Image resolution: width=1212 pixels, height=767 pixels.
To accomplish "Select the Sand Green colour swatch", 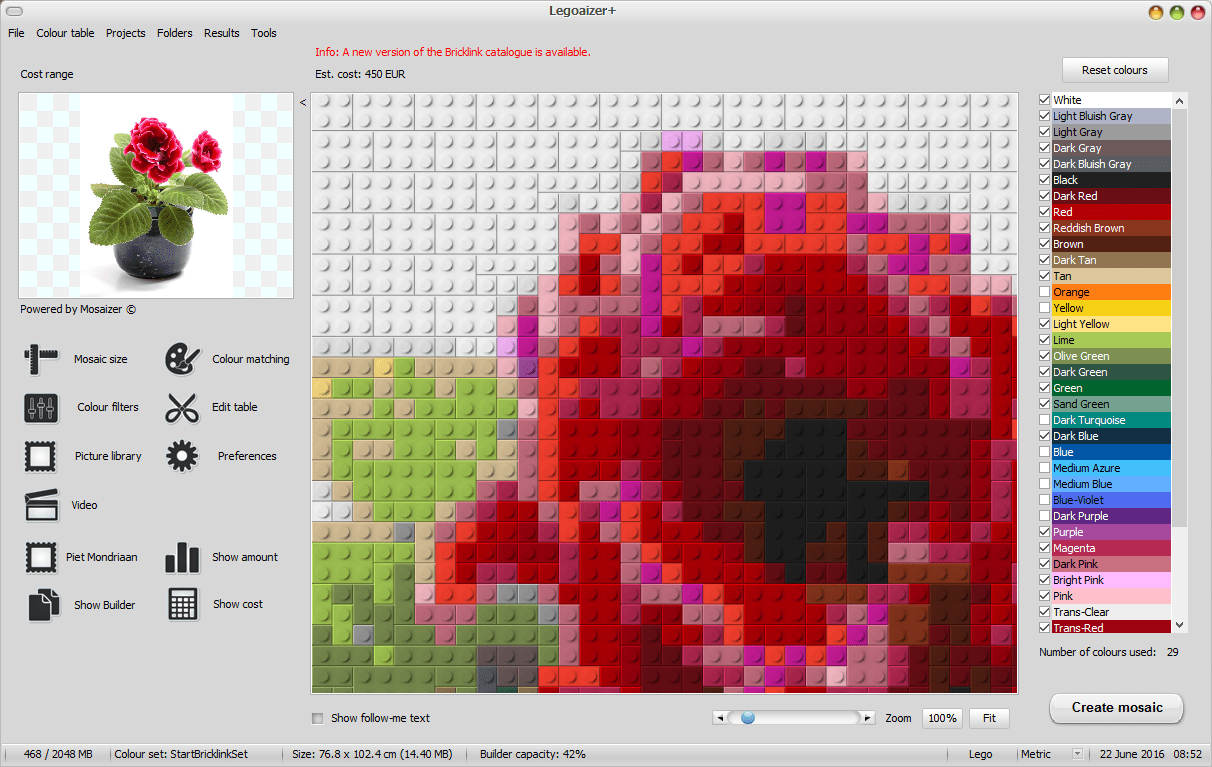I will pyautogui.click(x=1110, y=404).
